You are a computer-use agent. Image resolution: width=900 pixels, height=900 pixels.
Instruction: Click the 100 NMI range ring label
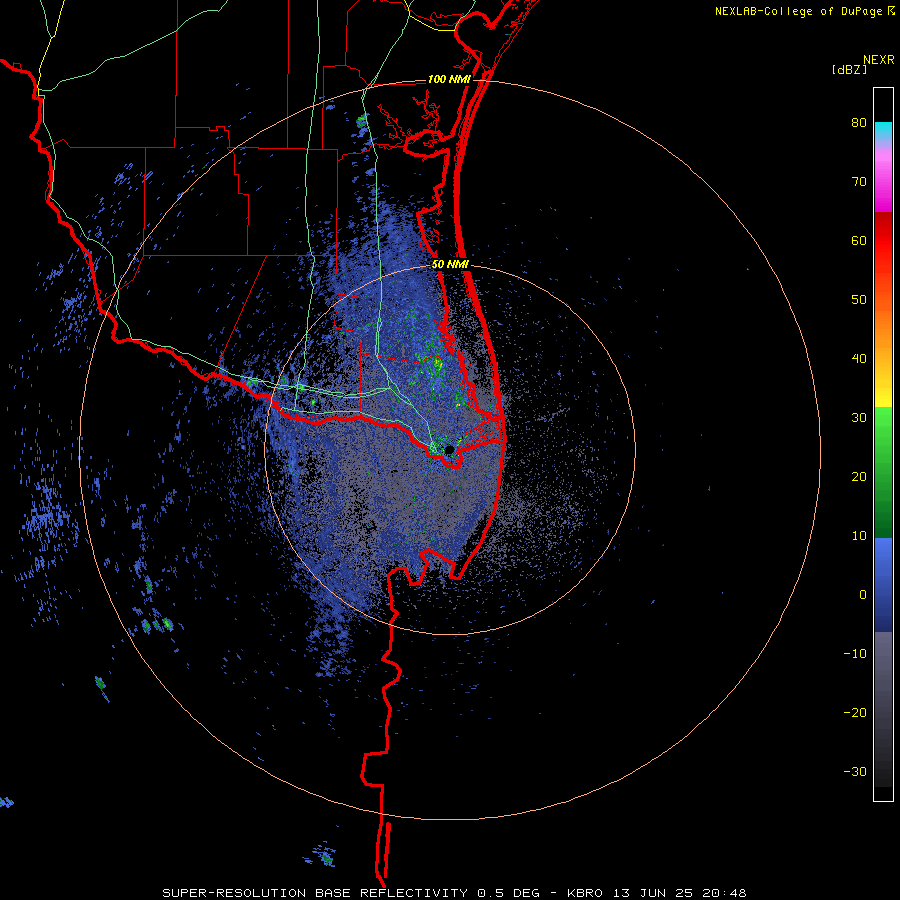[x=449, y=79]
